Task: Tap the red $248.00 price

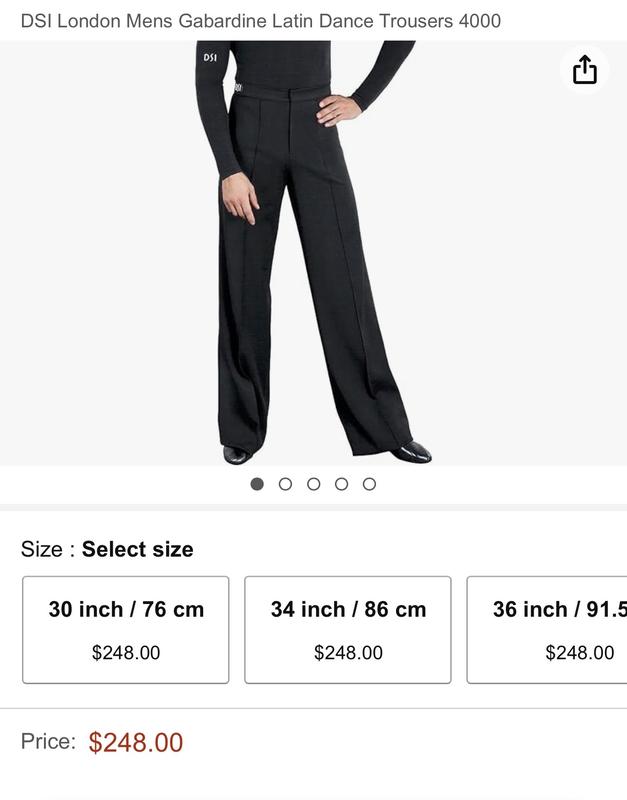Action: pyautogui.click(x=136, y=742)
